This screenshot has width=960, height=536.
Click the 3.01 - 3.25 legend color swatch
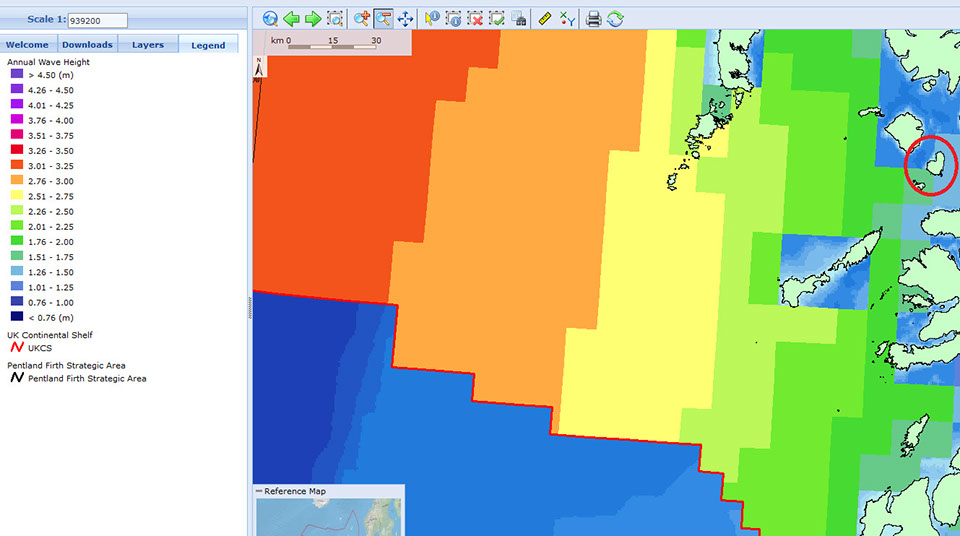(16, 166)
